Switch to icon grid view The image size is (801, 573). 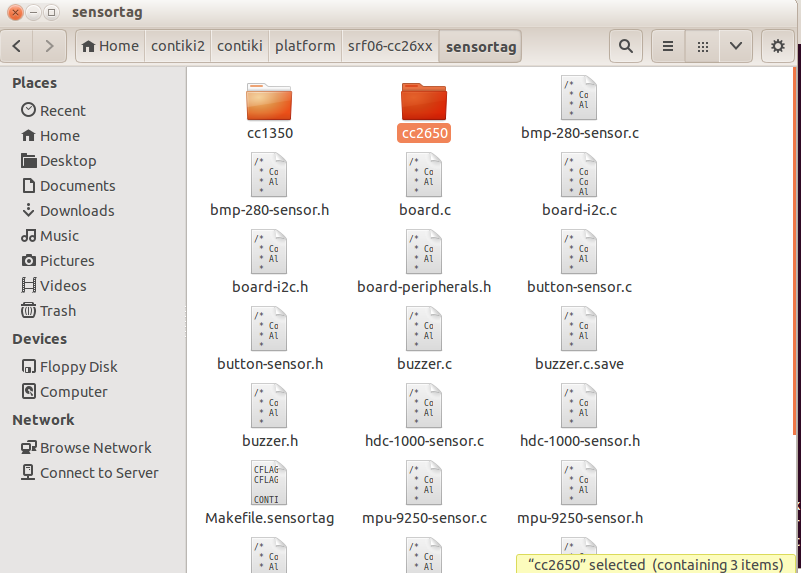[702, 46]
